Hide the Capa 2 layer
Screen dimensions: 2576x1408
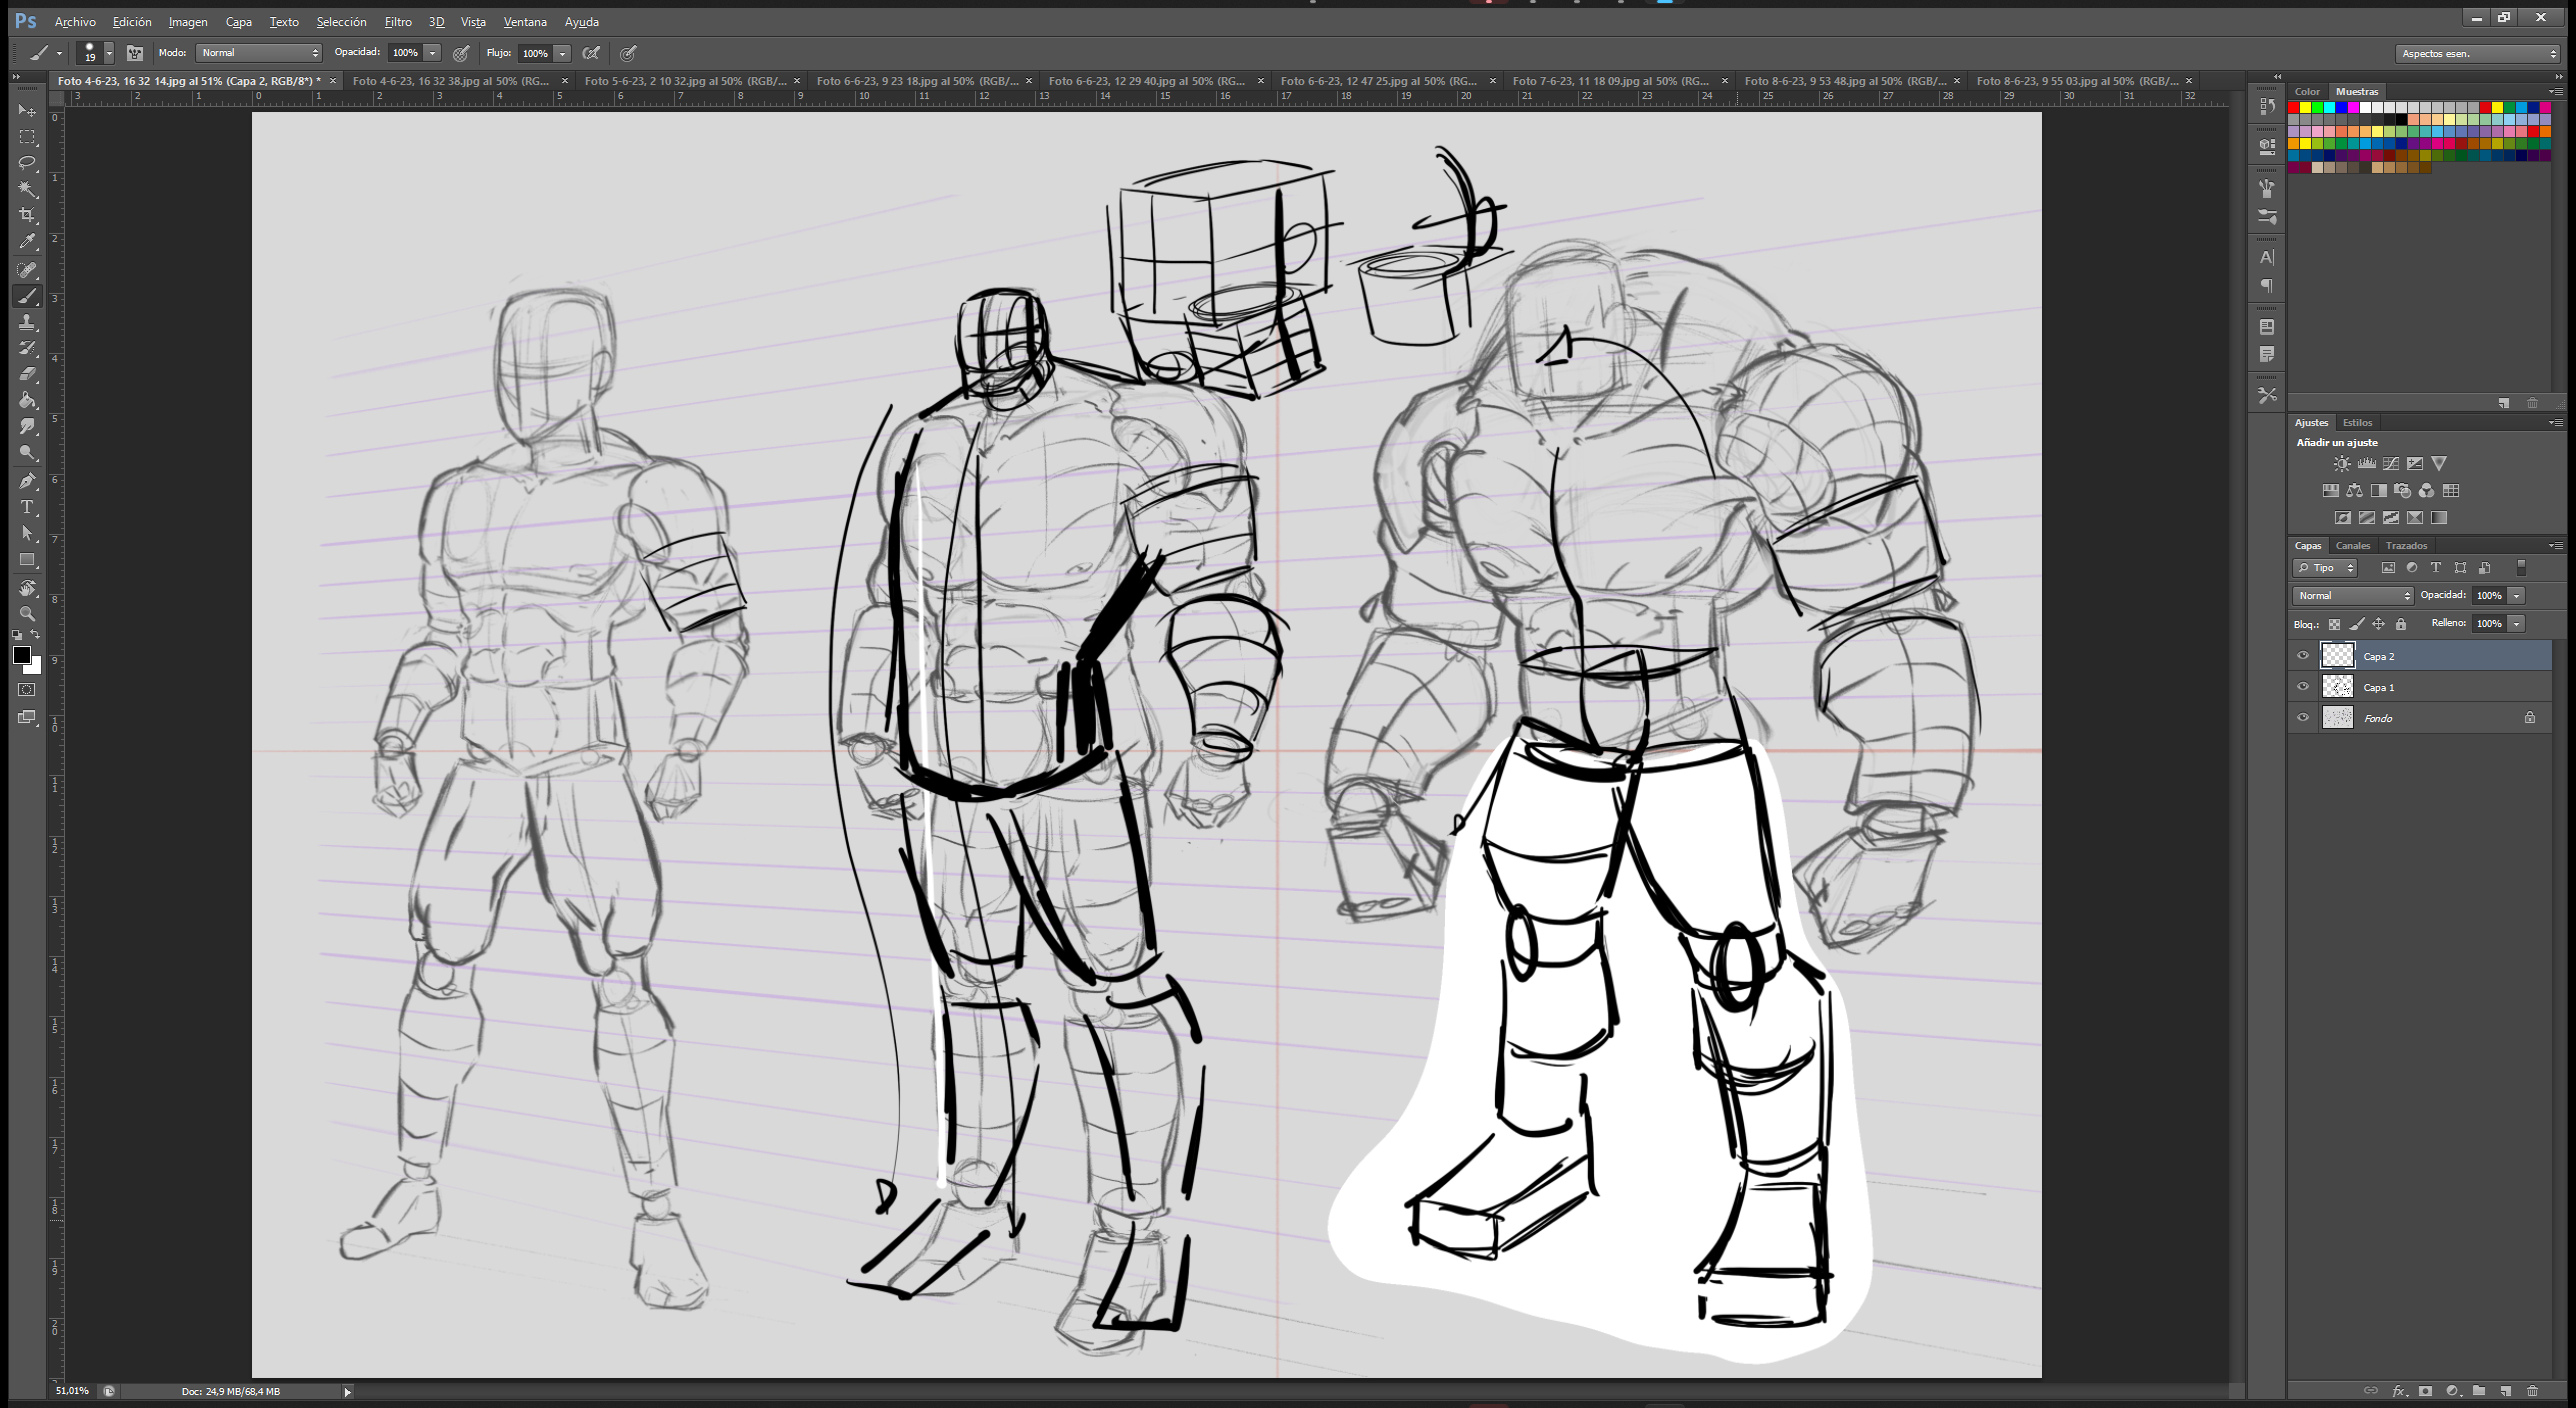coord(2303,656)
